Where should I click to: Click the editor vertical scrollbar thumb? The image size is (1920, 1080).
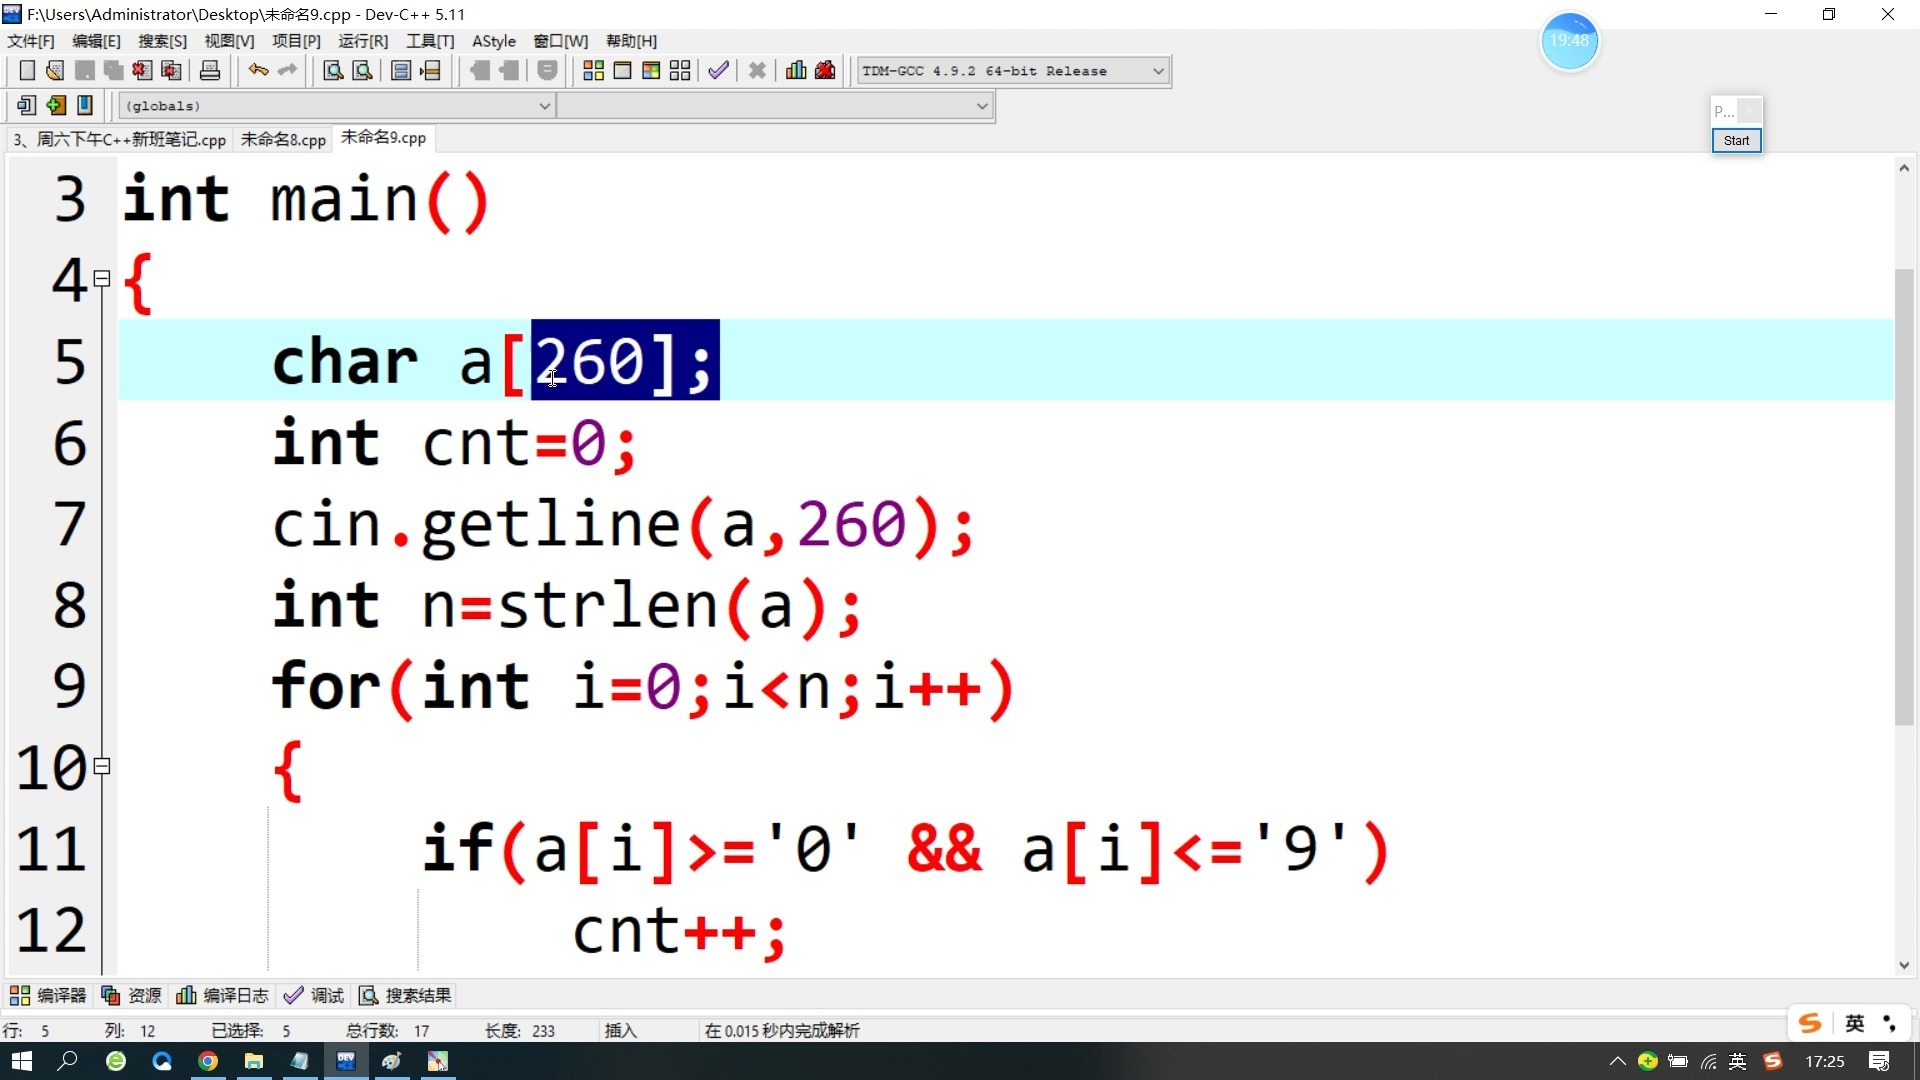(x=1904, y=497)
